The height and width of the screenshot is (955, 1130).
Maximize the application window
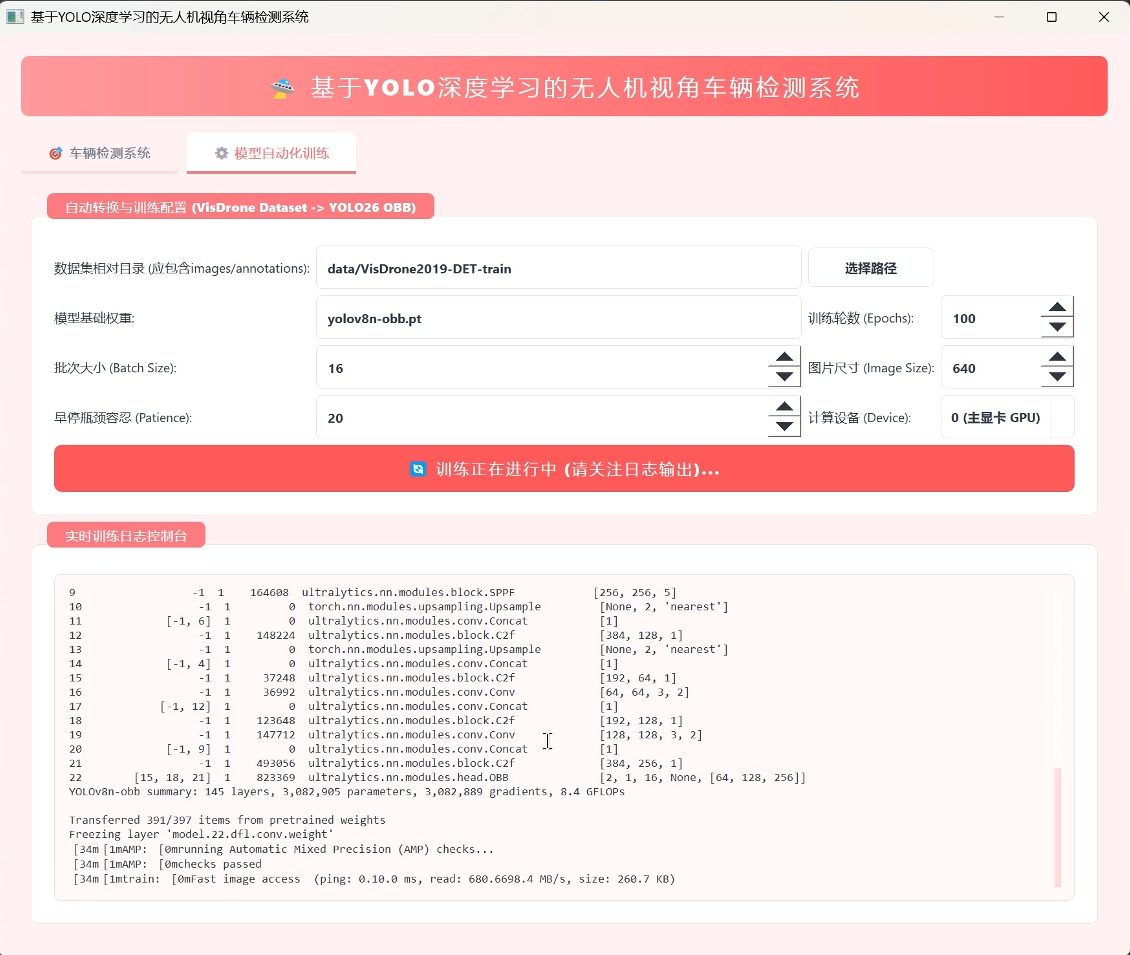[1051, 17]
